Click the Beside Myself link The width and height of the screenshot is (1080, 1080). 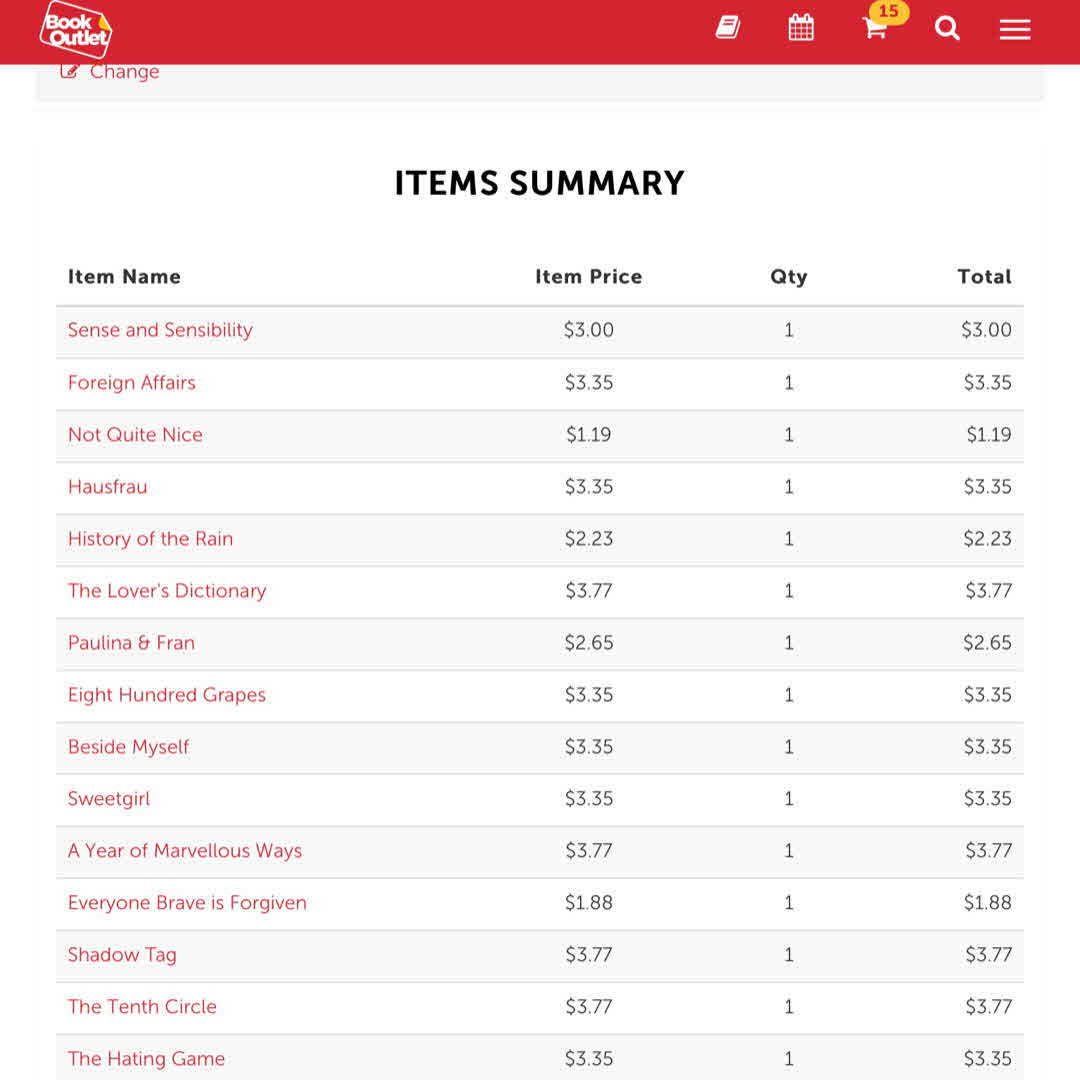(128, 746)
